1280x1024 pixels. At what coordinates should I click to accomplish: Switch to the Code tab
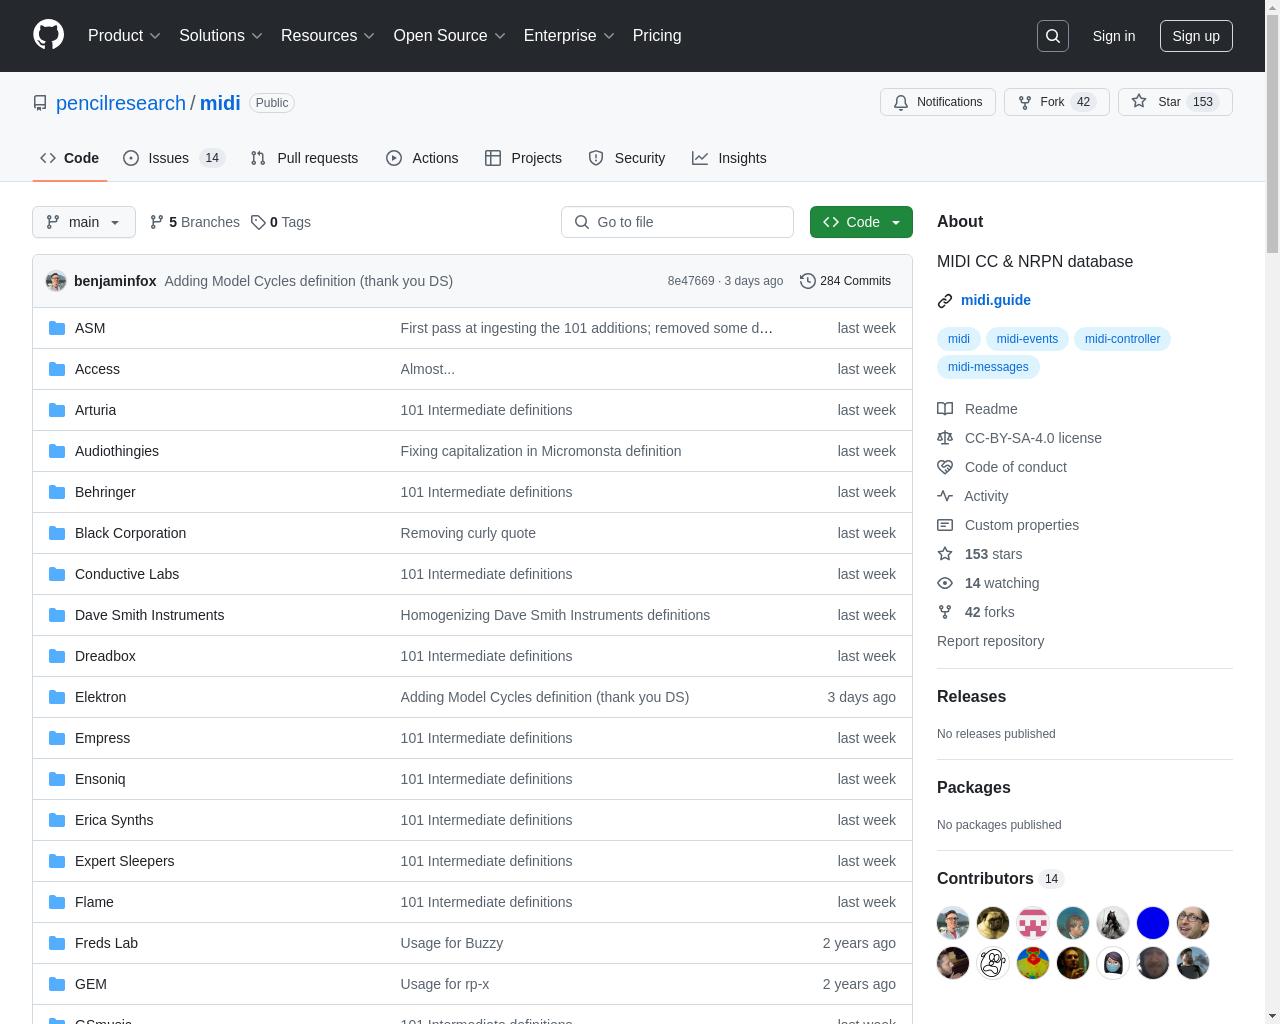tap(70, 158)
